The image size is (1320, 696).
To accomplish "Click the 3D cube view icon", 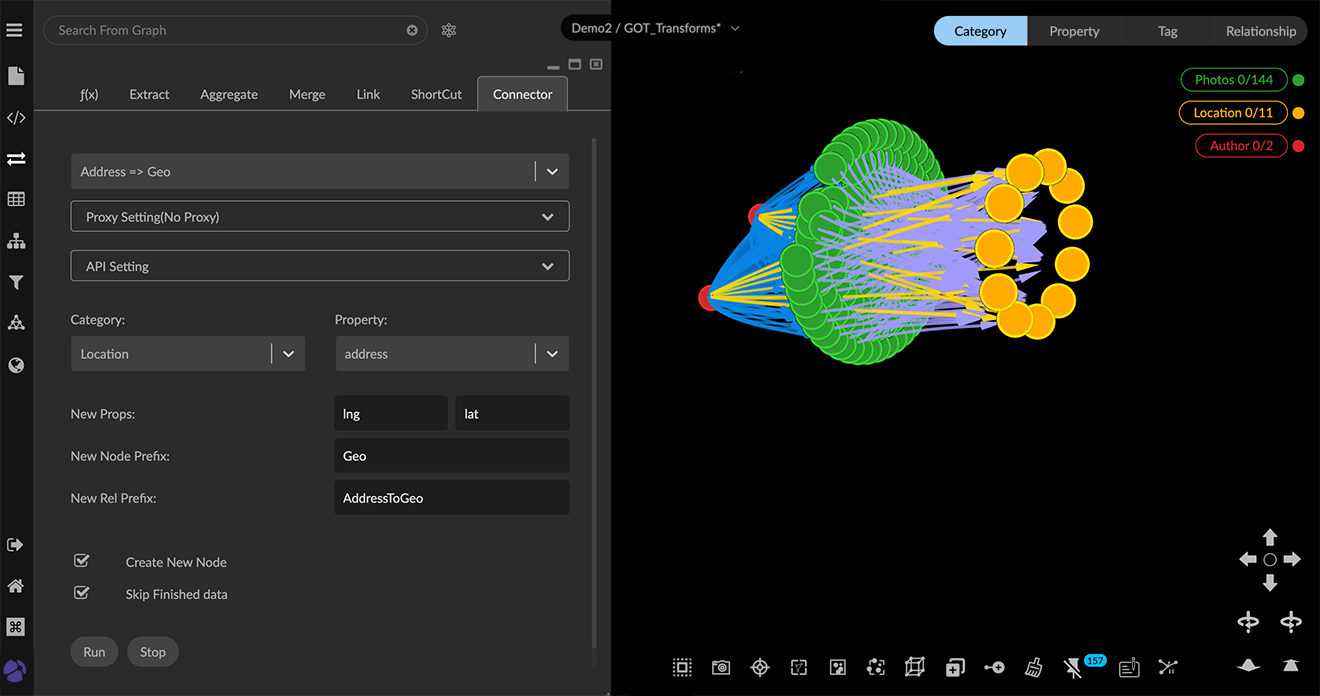I will tap(914, 667).
